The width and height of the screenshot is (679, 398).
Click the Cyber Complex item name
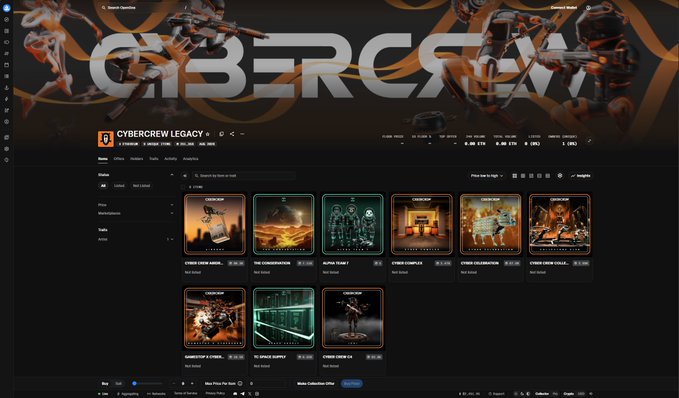pyautogui.click(x=407, y=263)
